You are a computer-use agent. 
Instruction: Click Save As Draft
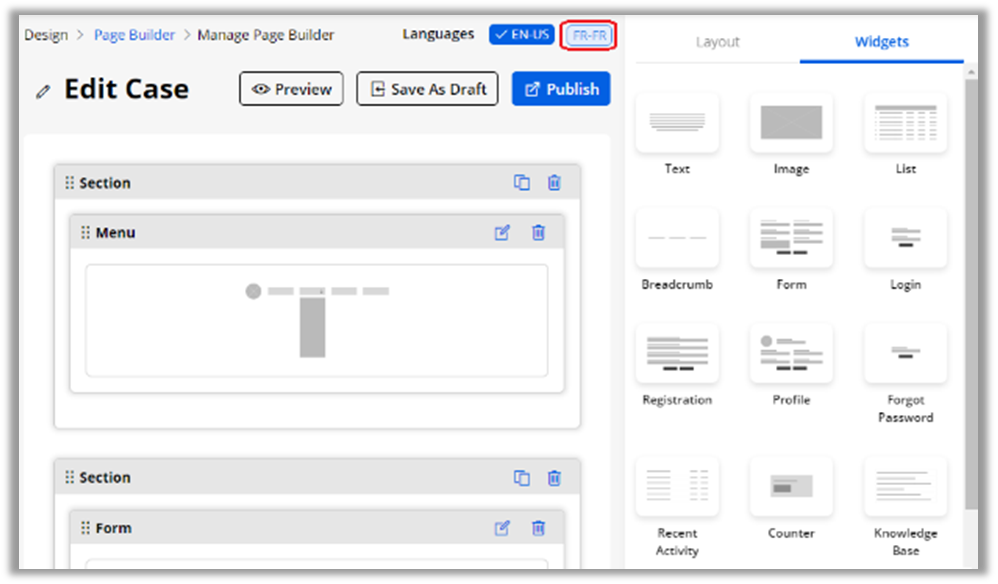pyautogui.click(x=428, y=89)
